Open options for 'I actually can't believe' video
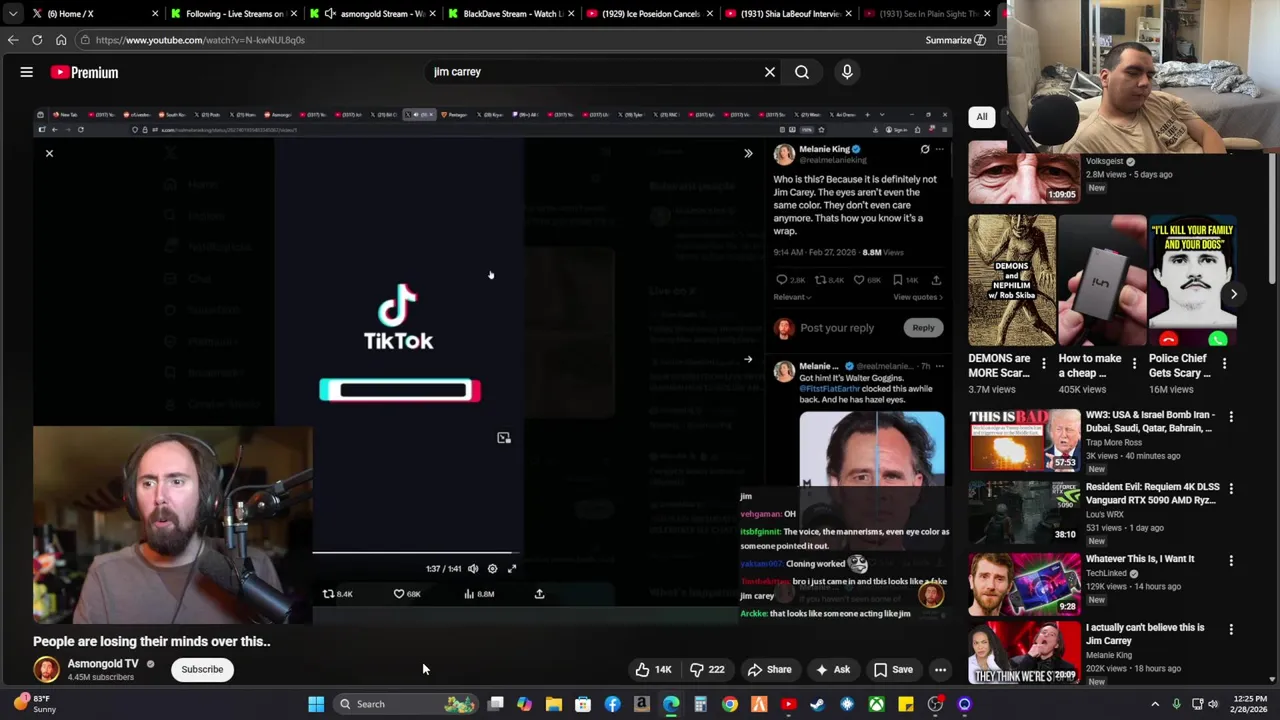Image resolution: width=1280 pixels, height=720 pixels. (1231, 630)
